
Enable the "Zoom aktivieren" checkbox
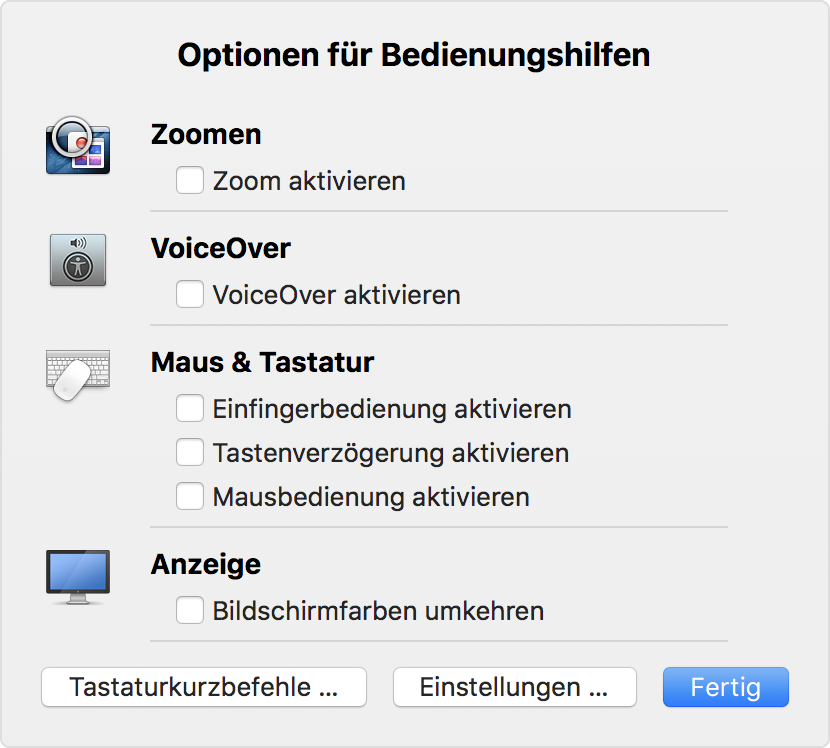click(x=189, y=180)
